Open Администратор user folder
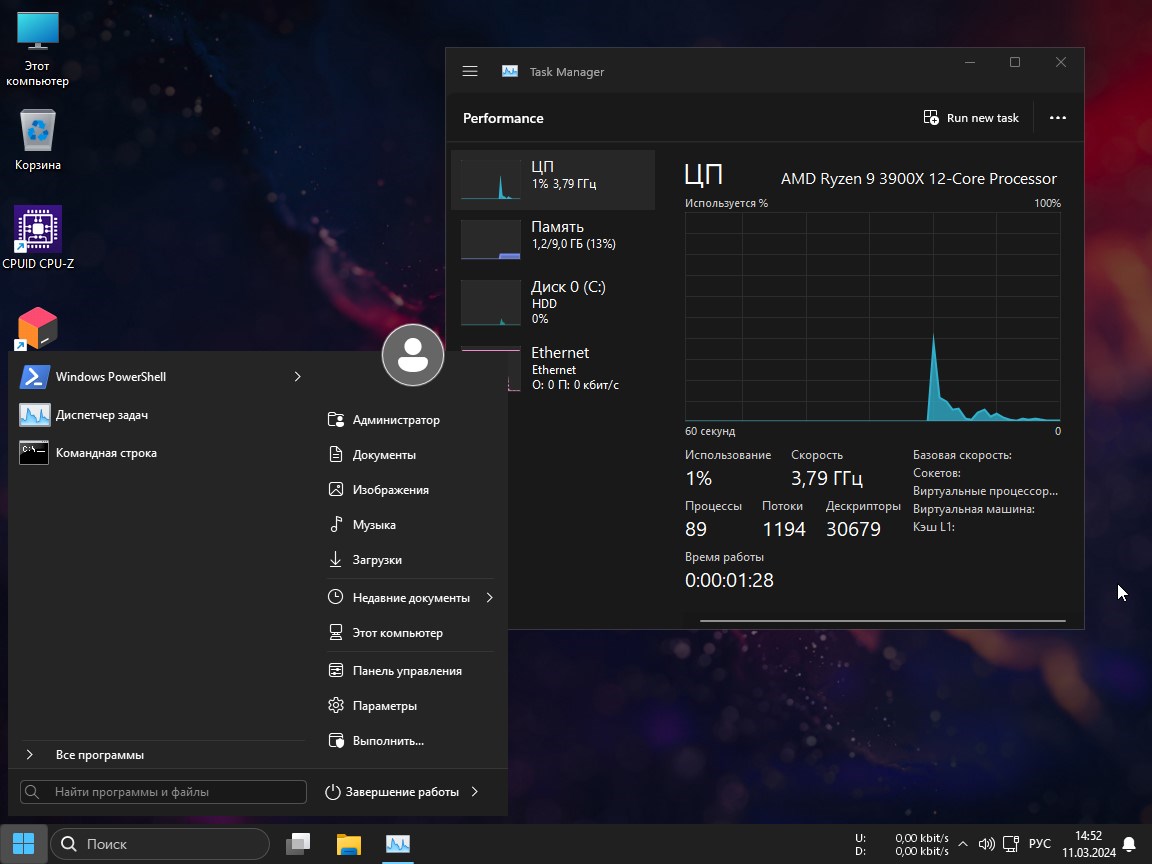Viewport: 1152px width, 864px height. [x=410, y=420]
